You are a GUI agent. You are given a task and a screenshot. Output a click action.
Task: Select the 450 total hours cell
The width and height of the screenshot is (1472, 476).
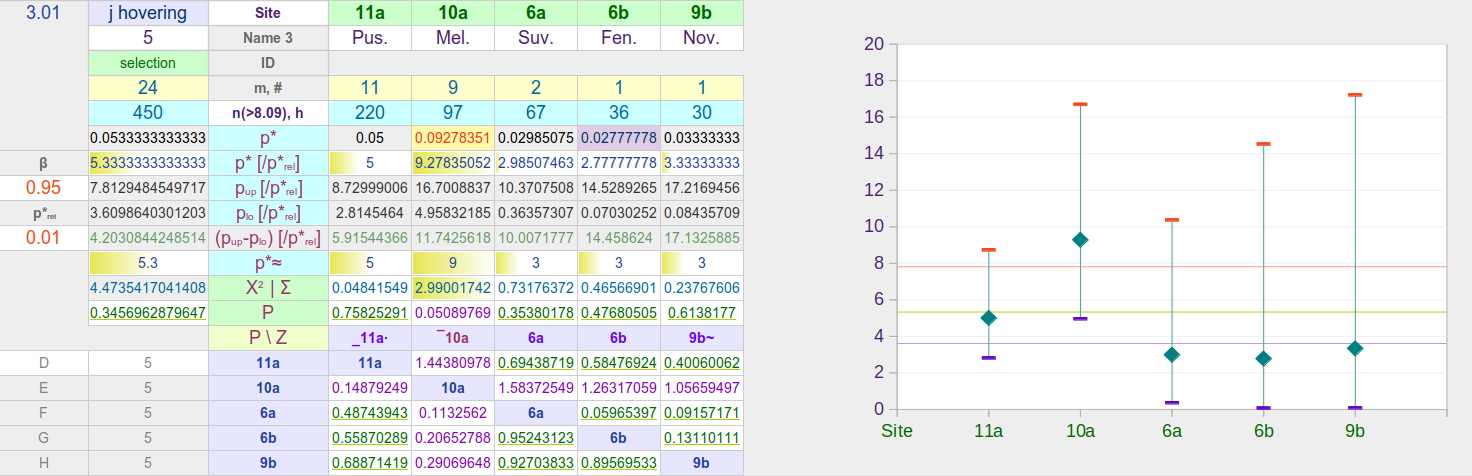tap(148, 113)
